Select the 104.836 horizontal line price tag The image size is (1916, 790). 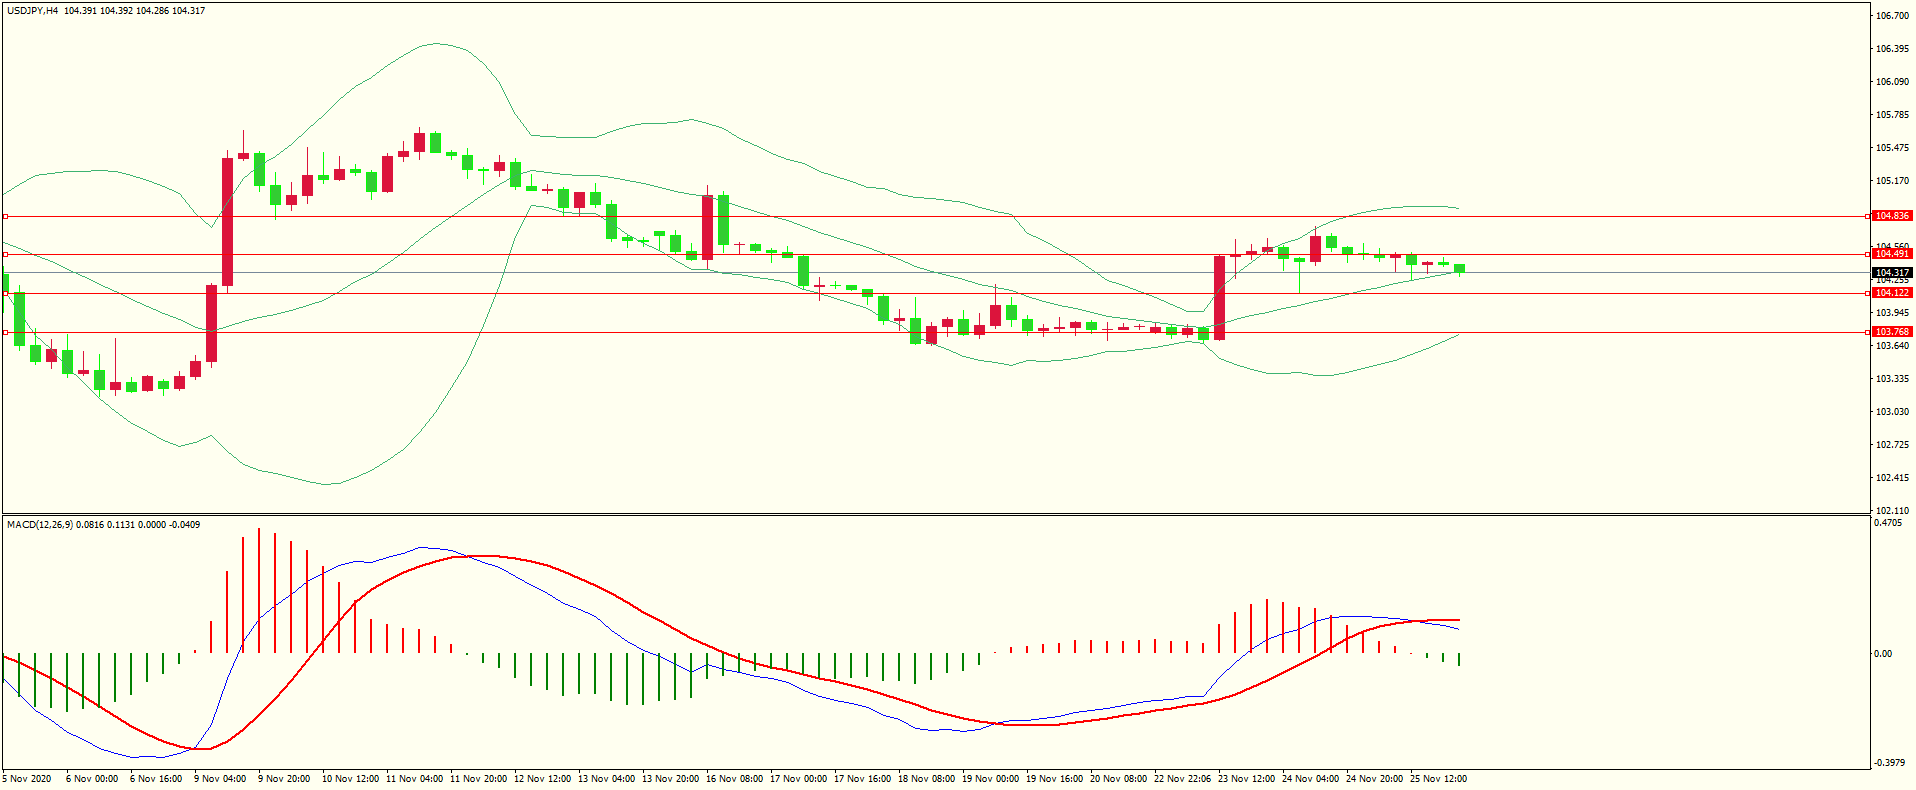point(1892,216)
